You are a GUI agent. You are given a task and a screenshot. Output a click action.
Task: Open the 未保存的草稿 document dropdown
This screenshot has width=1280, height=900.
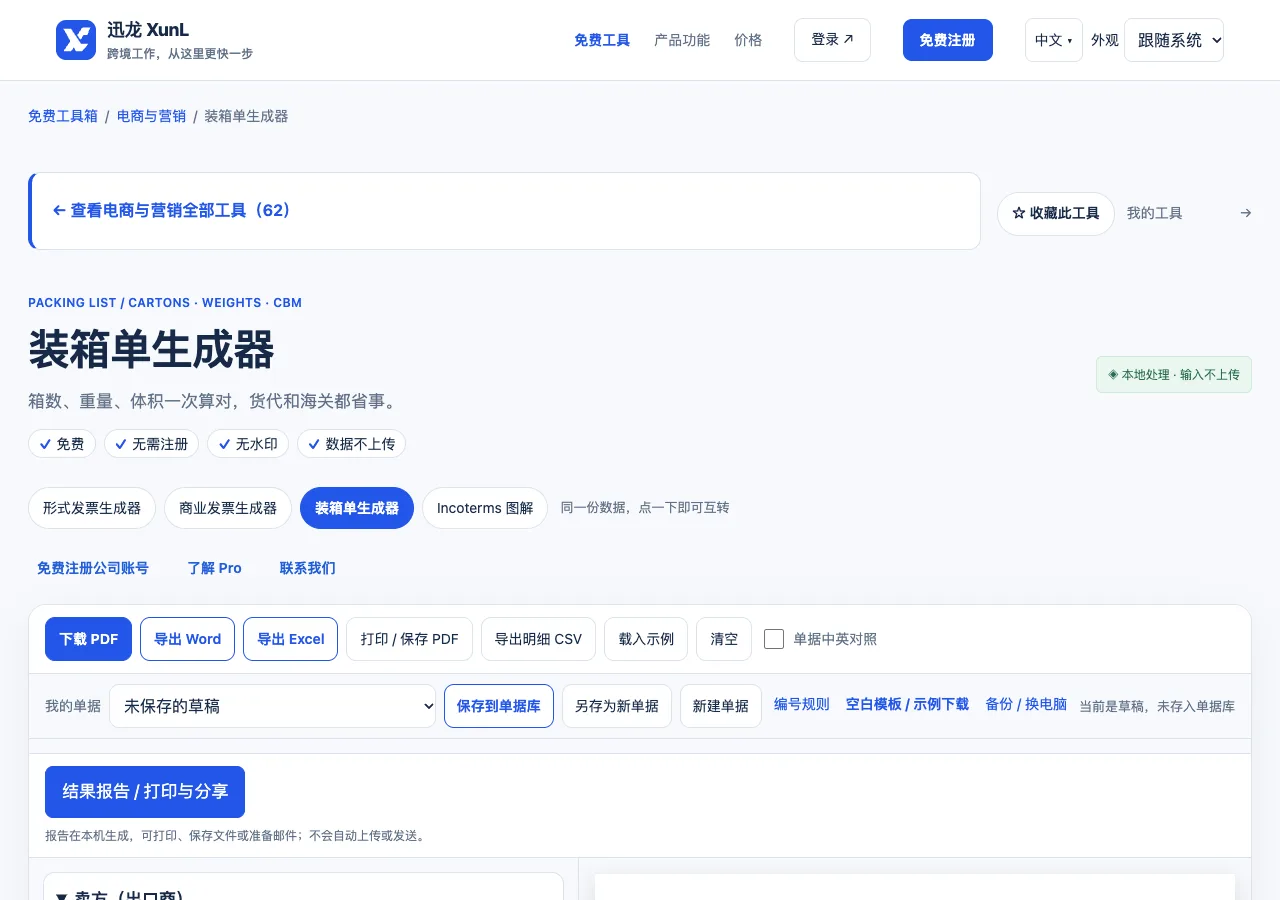272,706
